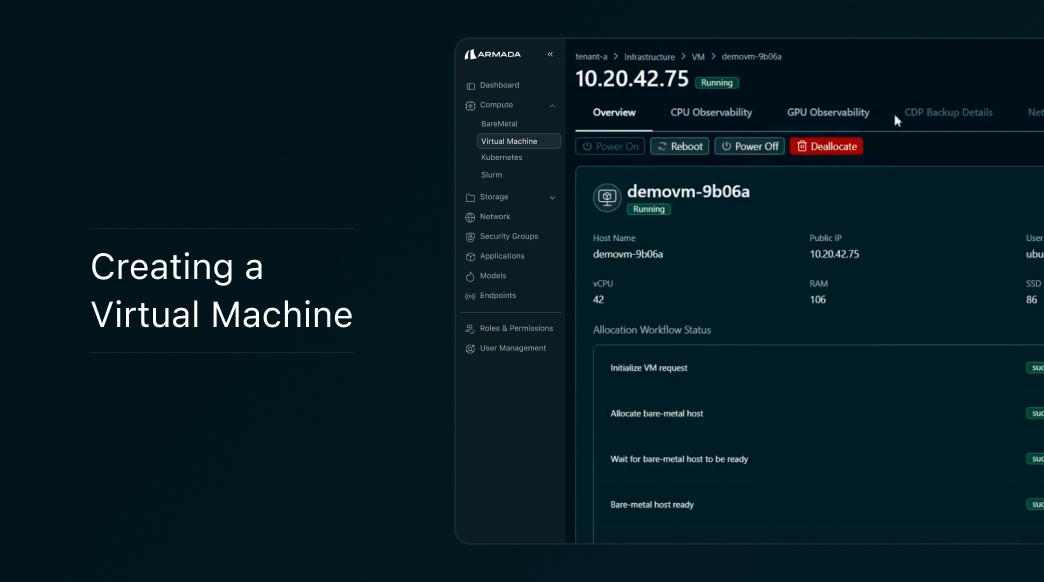Image resolution: width=1044 pixels, height=582 pixels.
Task: Switch to the Overview tab
Action: (x=614, y=113)
